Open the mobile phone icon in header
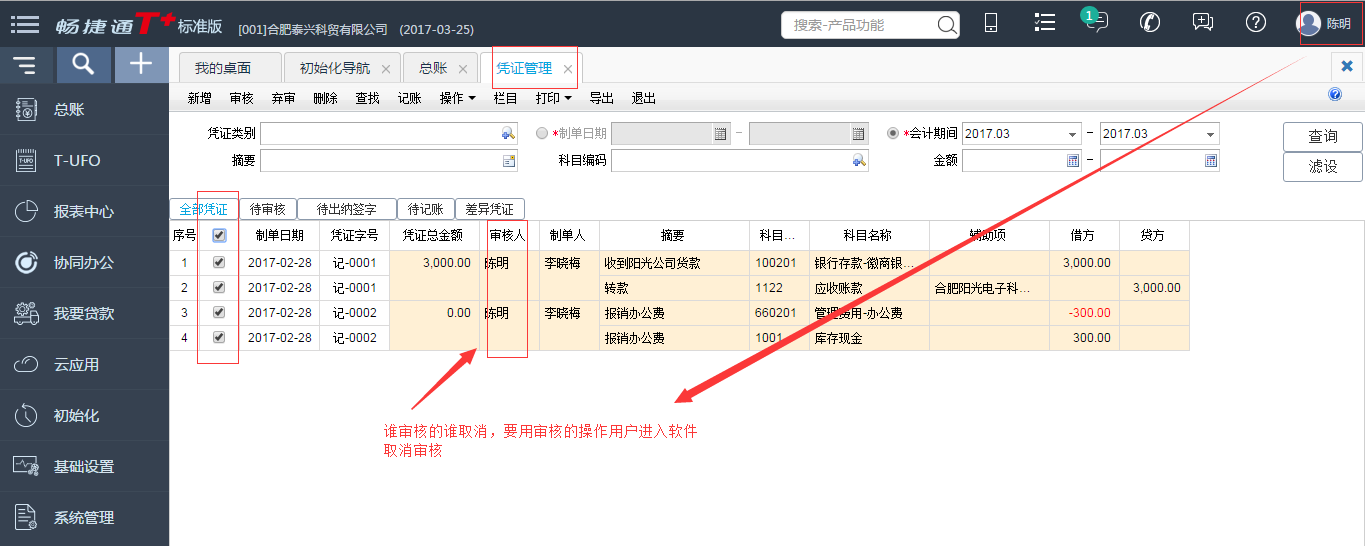This screenshot has height=546, width=1365. pyautogui.click(x=991, y=23)
